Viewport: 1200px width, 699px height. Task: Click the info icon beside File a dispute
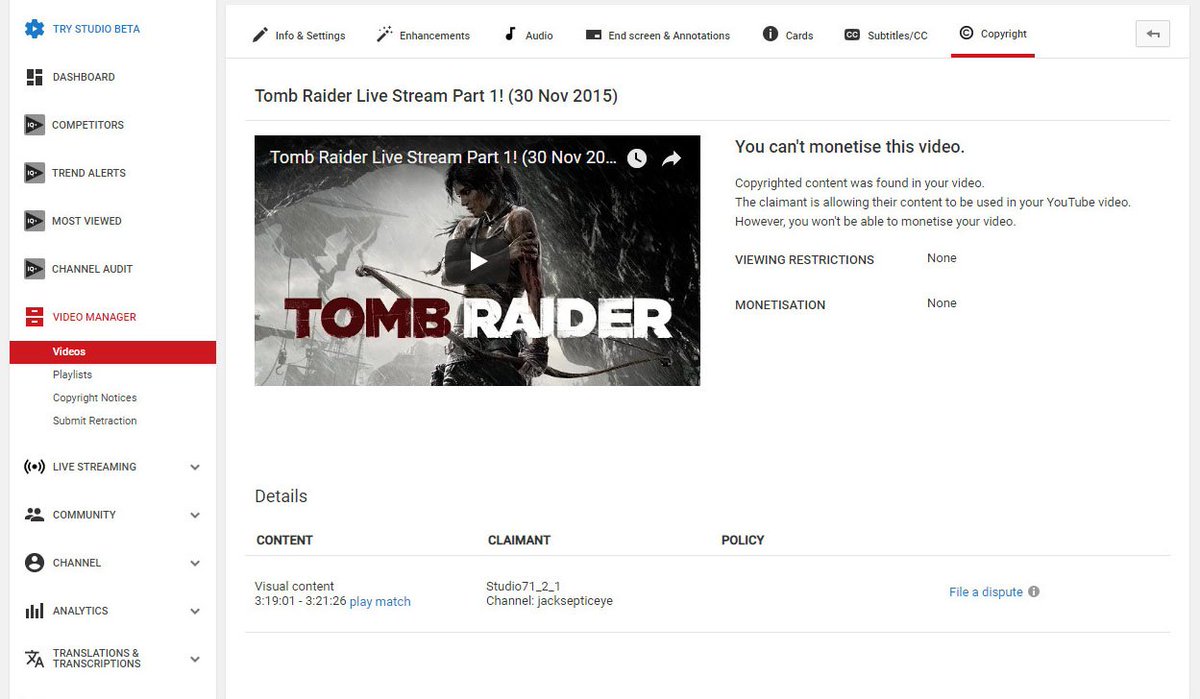(x=1034, y=591)
